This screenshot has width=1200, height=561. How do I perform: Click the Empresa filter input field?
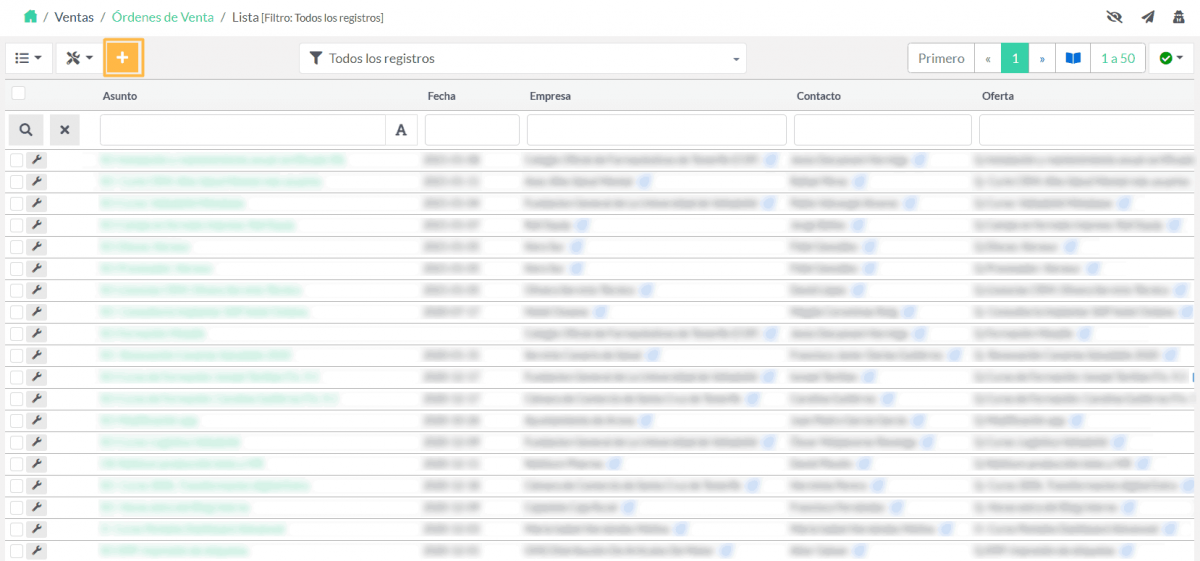point(656,130)
